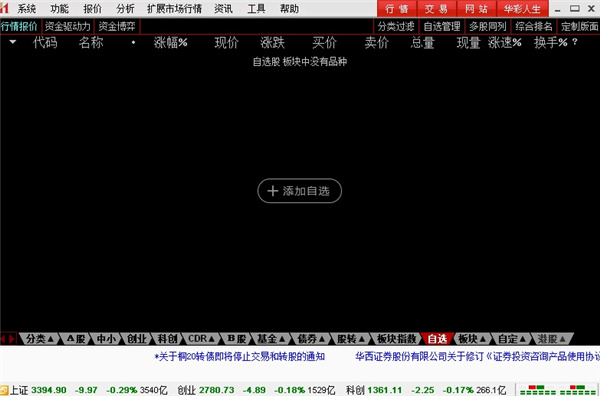Expand the 分类 tab menu
600x396 pixels.
(41, 339)
